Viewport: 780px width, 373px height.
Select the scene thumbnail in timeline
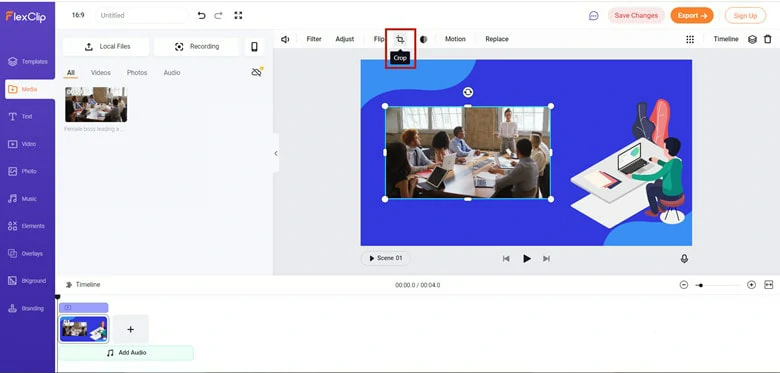coord(84,329)
